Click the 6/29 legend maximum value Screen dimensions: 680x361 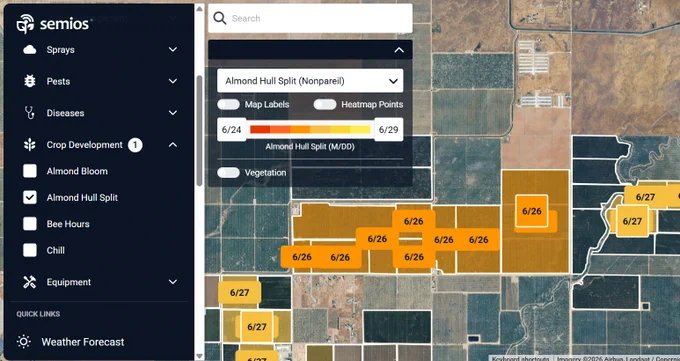[x=389, y=130]
